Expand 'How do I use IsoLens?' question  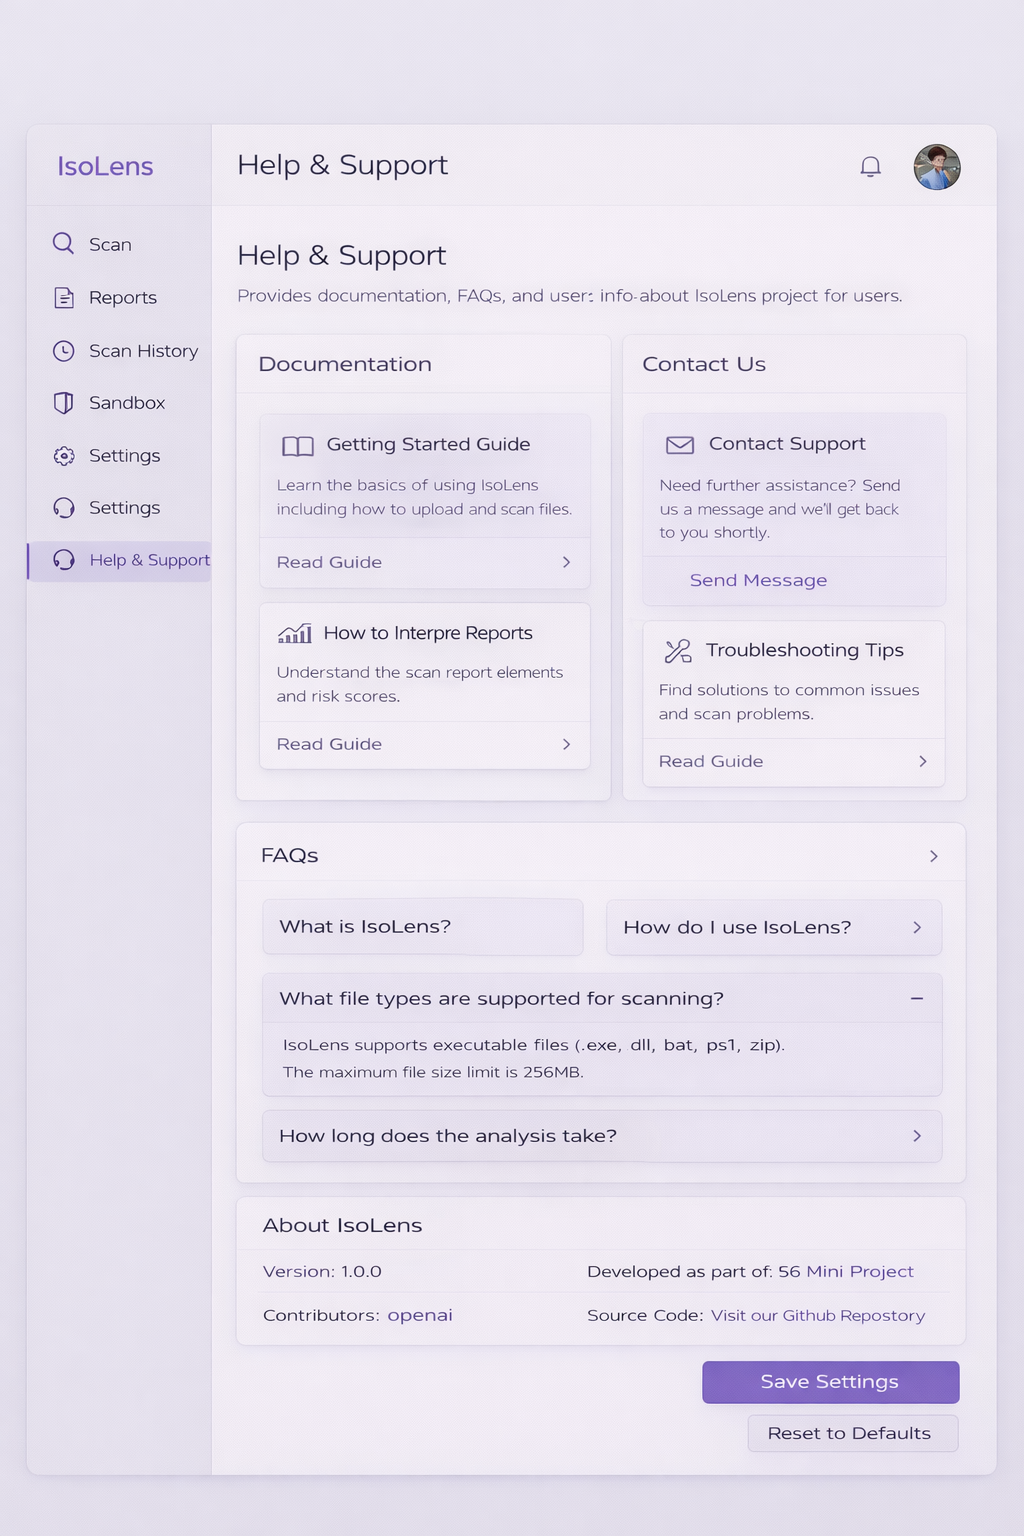915,927
